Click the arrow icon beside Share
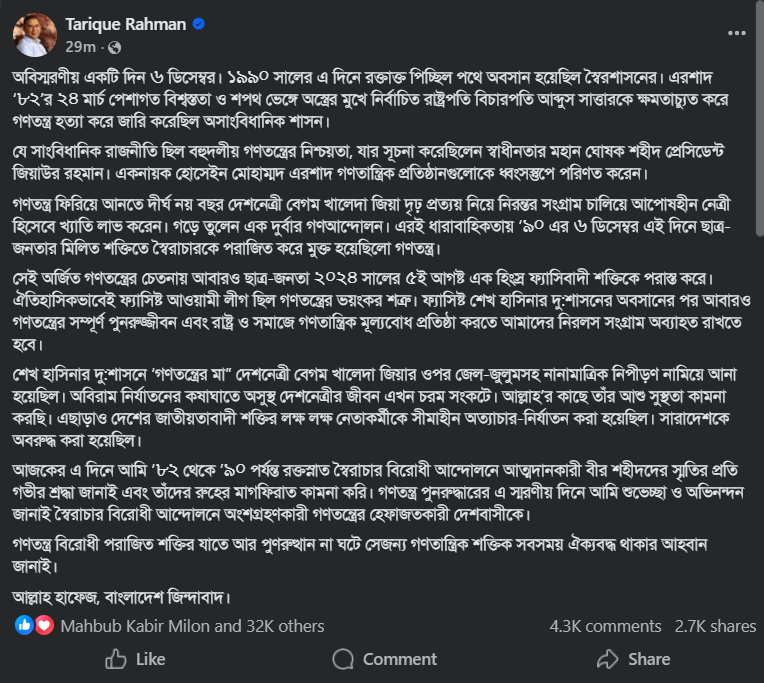 click(x=606, y=659)
